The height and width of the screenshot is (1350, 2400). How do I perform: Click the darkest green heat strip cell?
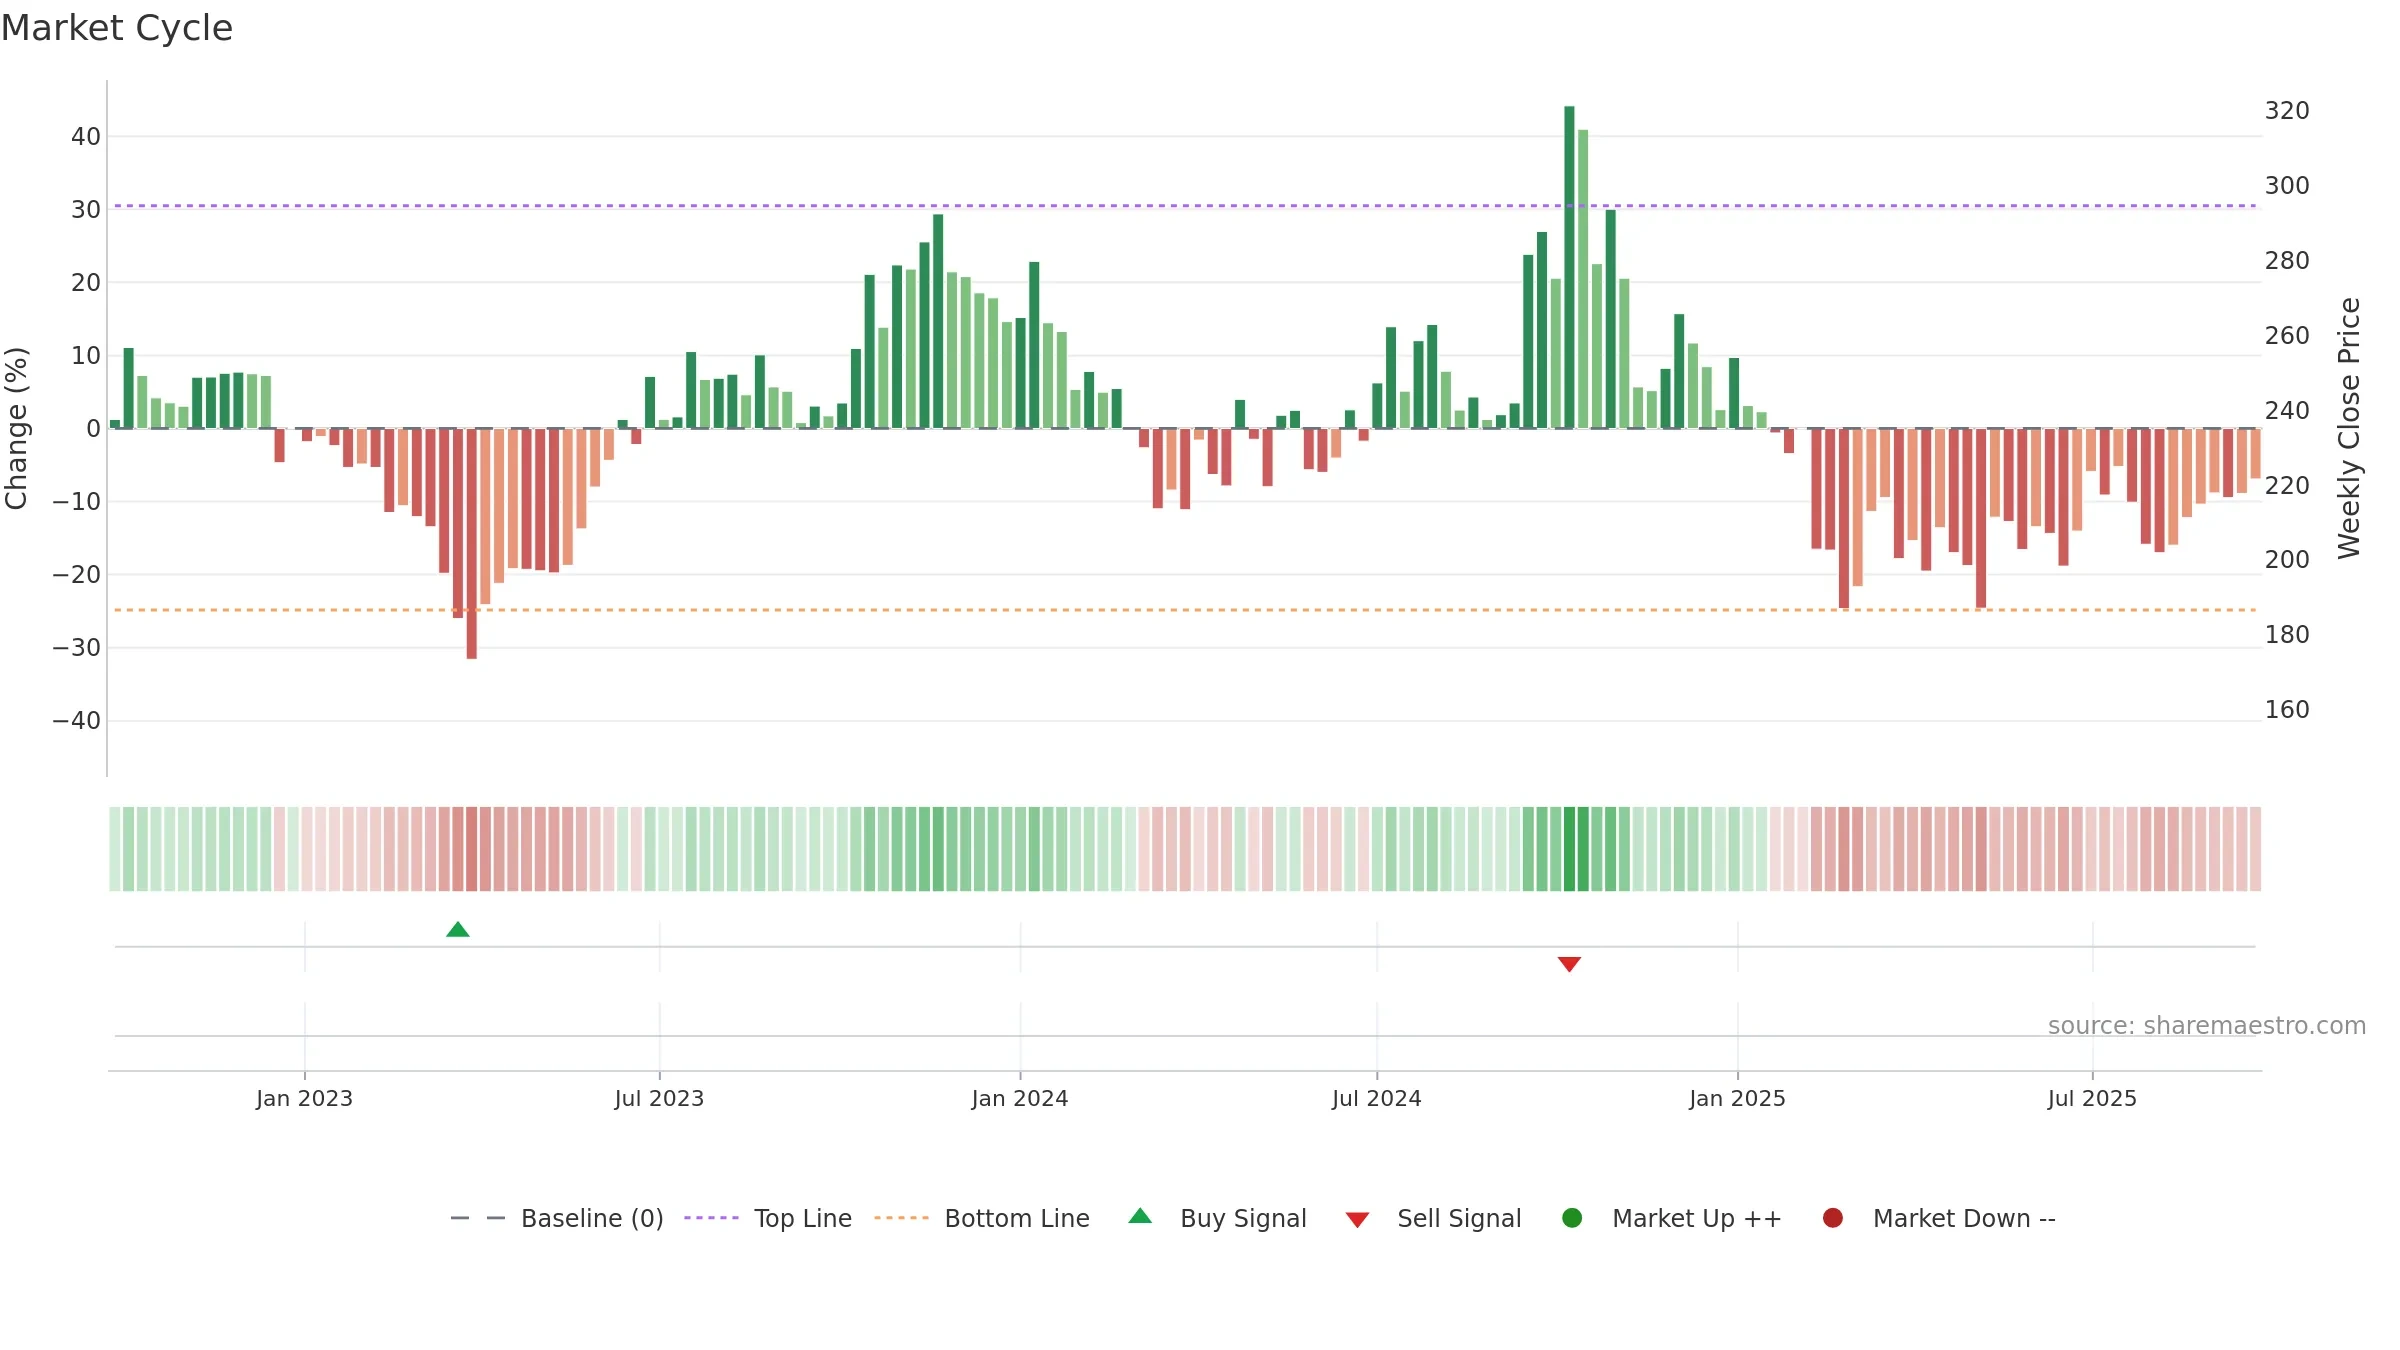[1569, 849]
